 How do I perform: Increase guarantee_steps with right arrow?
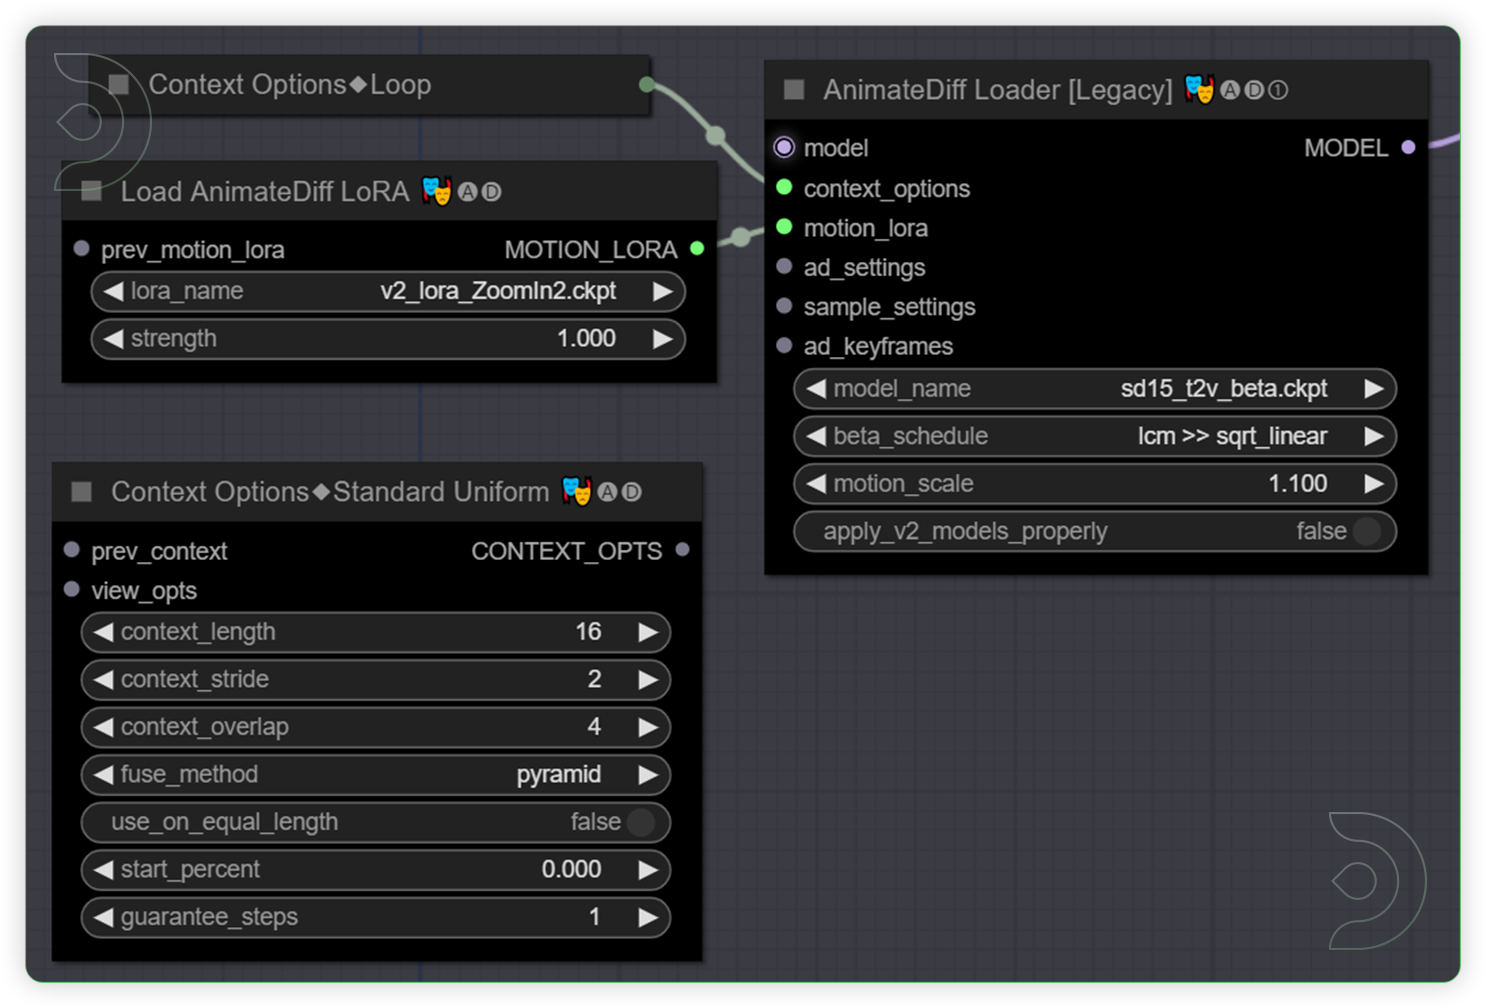[648, 917]
